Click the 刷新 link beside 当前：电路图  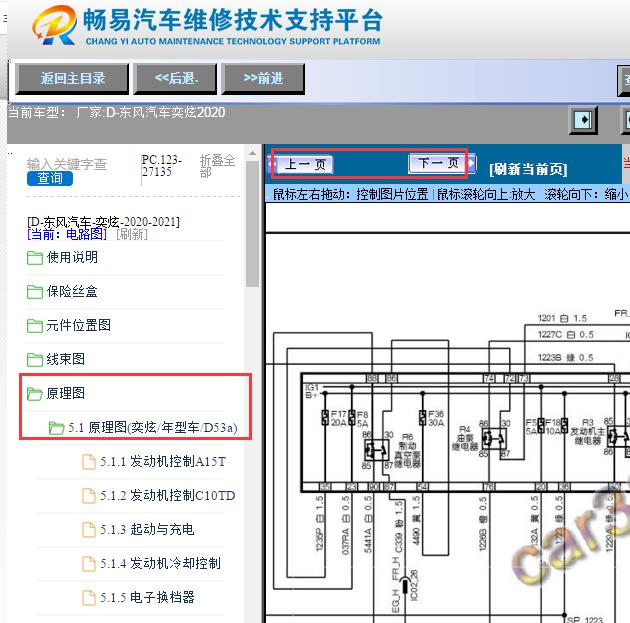[x=132, y=234]
